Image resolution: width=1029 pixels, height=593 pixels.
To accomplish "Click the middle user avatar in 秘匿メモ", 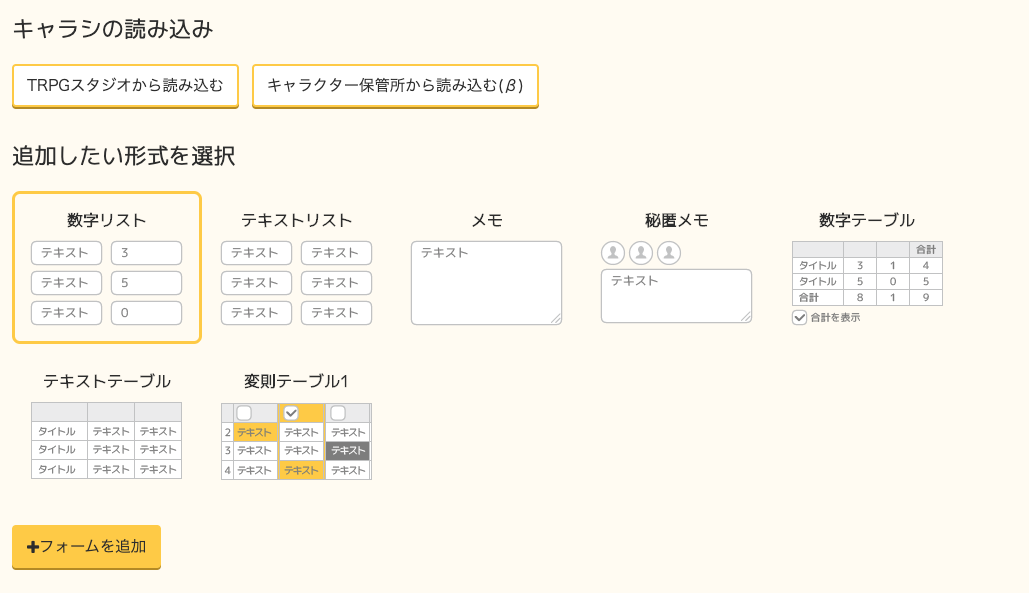I will point(641,253).
